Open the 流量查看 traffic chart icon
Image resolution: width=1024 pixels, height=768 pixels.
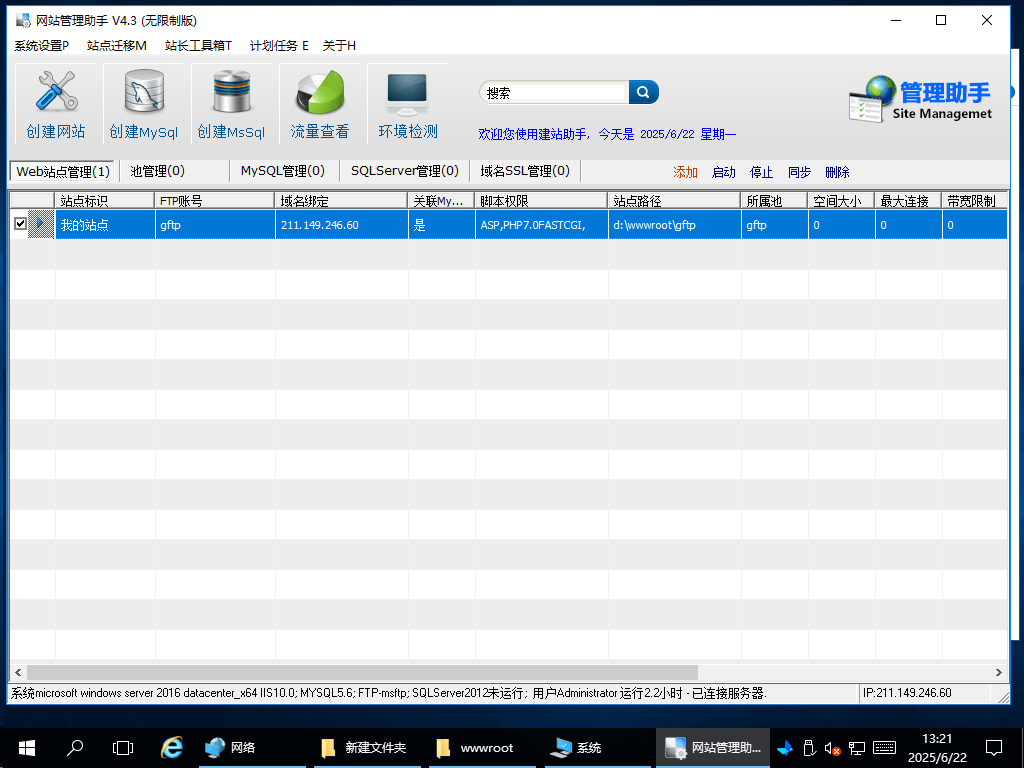pos(320,104)
